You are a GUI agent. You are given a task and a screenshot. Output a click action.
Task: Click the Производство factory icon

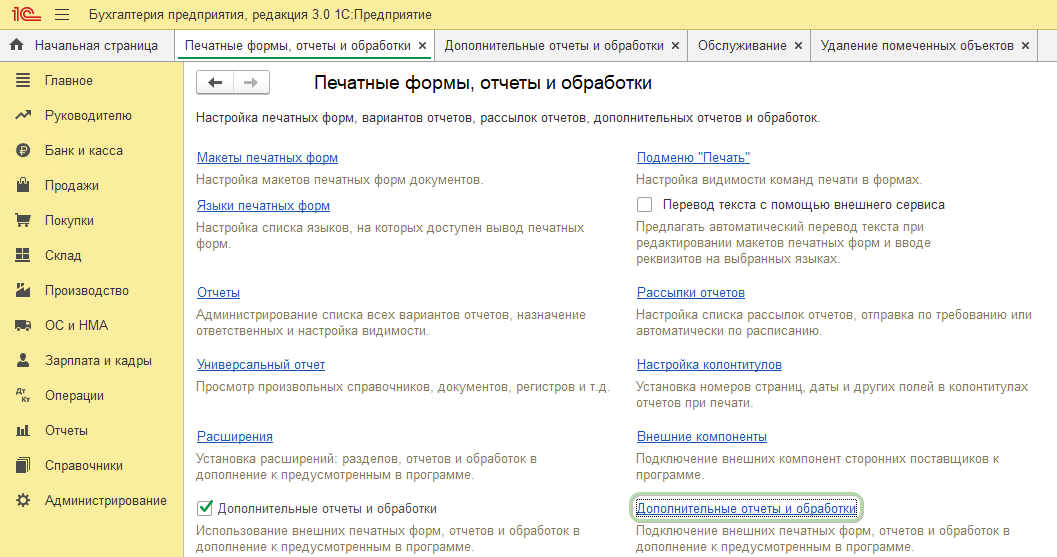coord(23,290)
